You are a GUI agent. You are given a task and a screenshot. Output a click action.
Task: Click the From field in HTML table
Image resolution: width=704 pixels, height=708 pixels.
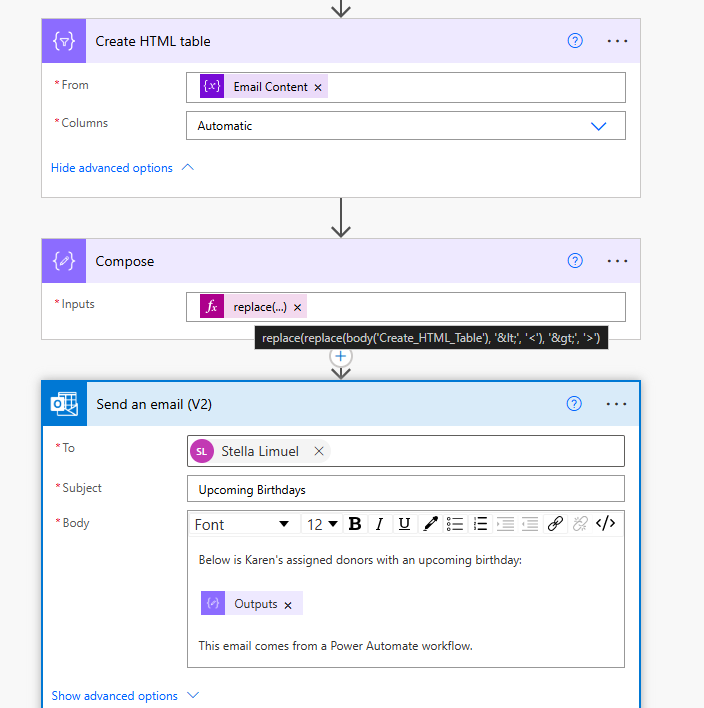point(406,87)
